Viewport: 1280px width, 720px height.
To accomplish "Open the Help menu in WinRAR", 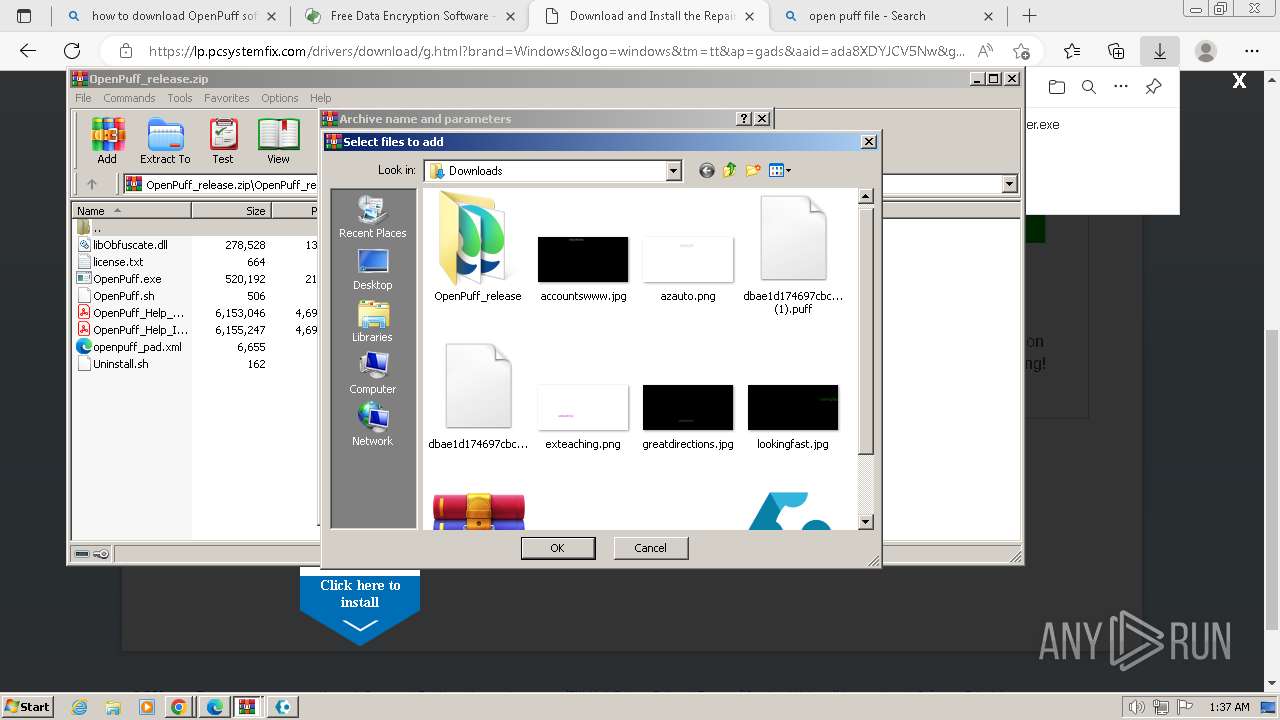I will (320, 98).
